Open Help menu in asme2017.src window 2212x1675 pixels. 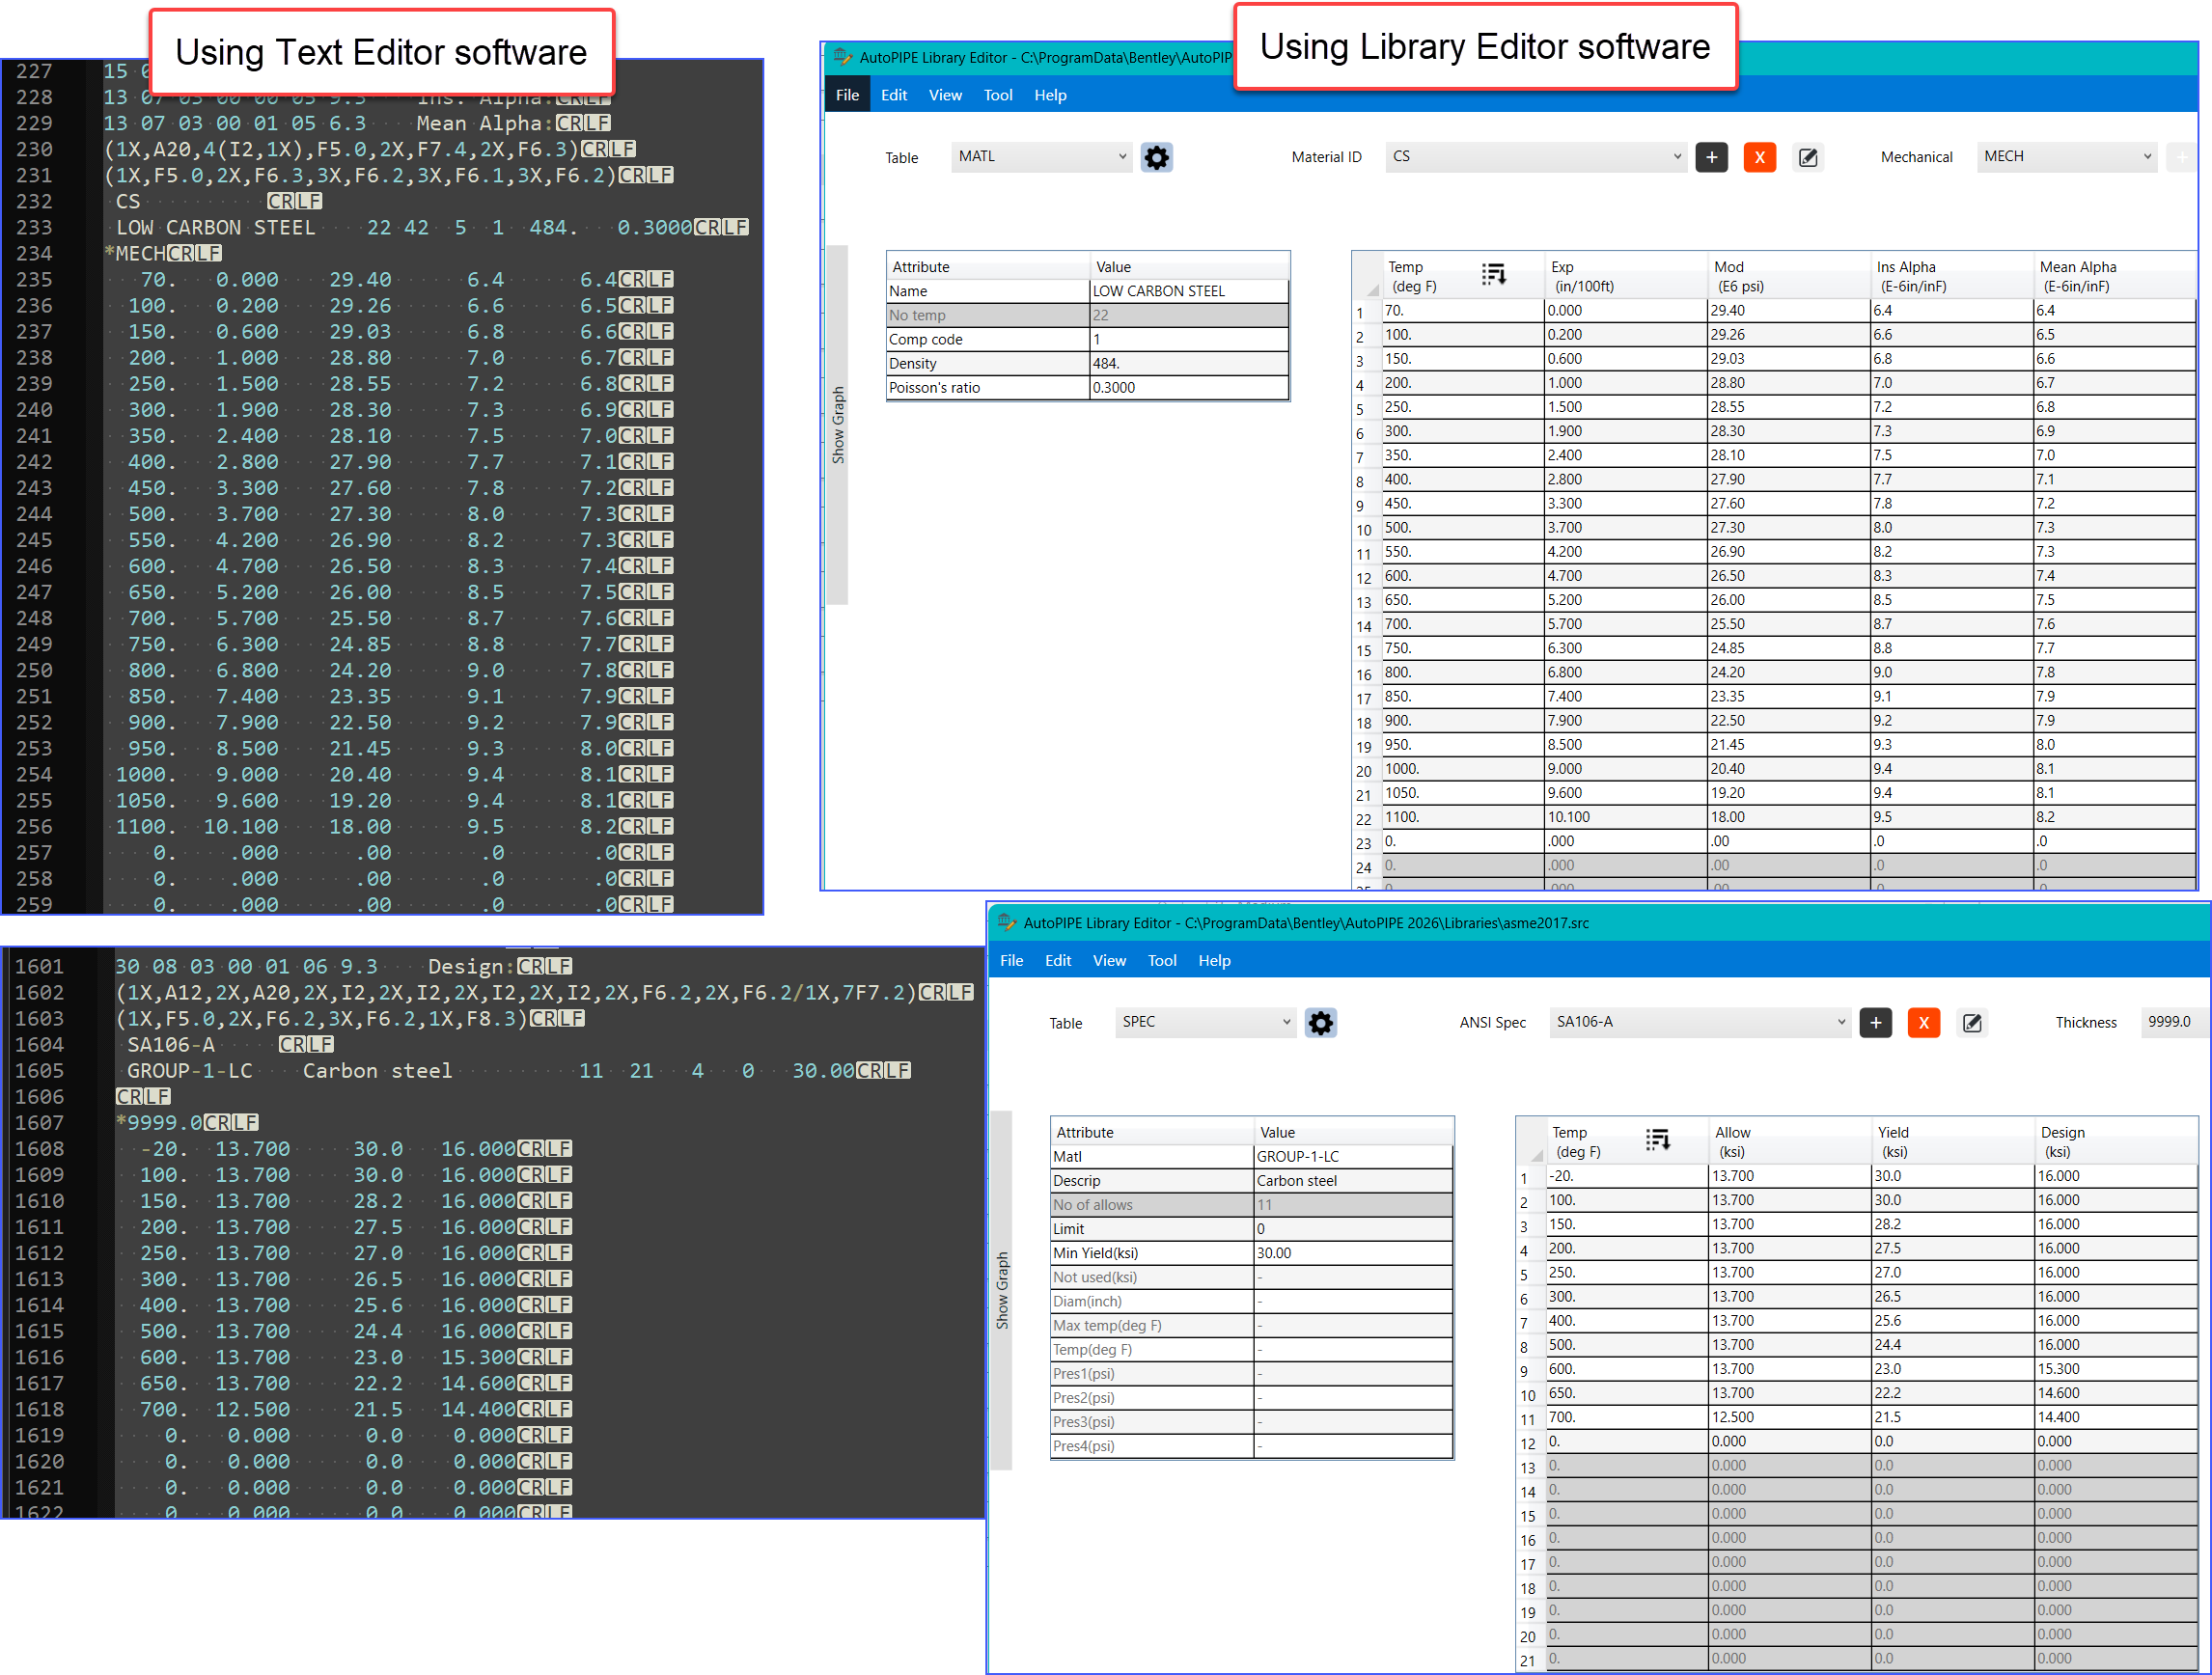click(1214, 960)
